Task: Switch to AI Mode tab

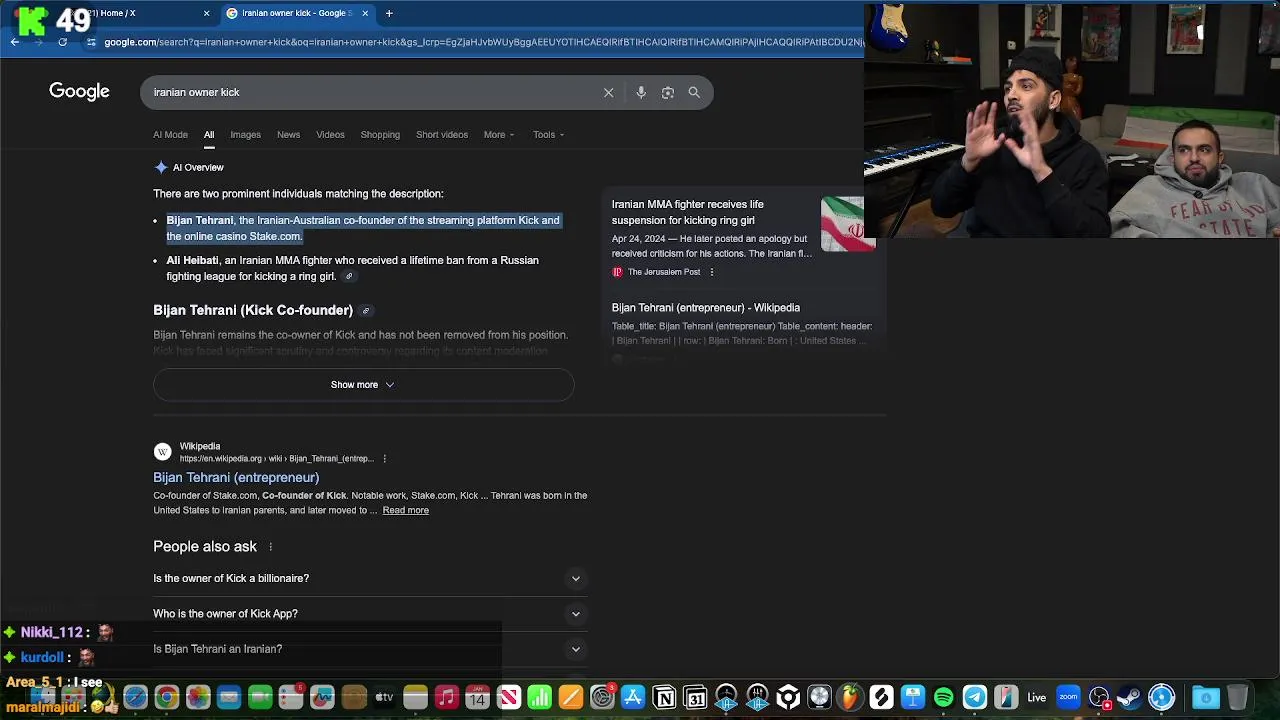Action: [170, 135]
